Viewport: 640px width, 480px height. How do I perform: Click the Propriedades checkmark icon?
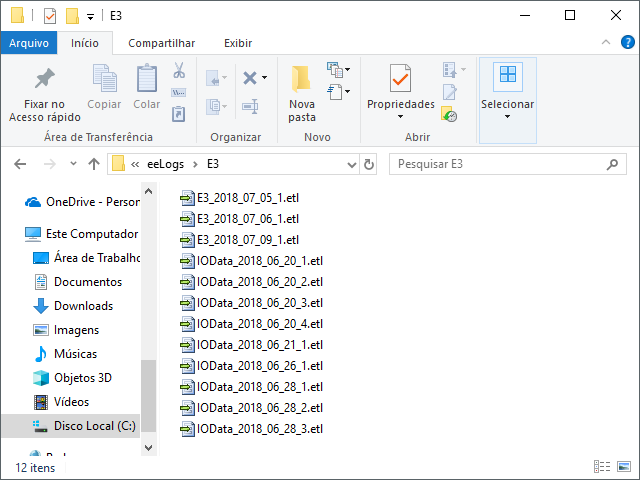coord(400,79)
